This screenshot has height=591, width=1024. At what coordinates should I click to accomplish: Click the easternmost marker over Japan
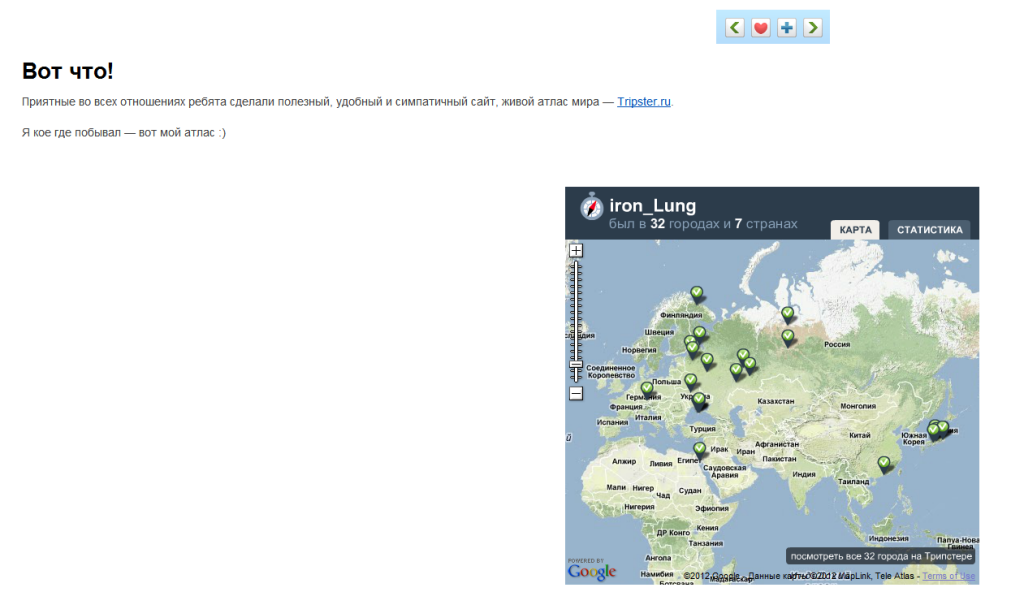[x=943, y=428]
